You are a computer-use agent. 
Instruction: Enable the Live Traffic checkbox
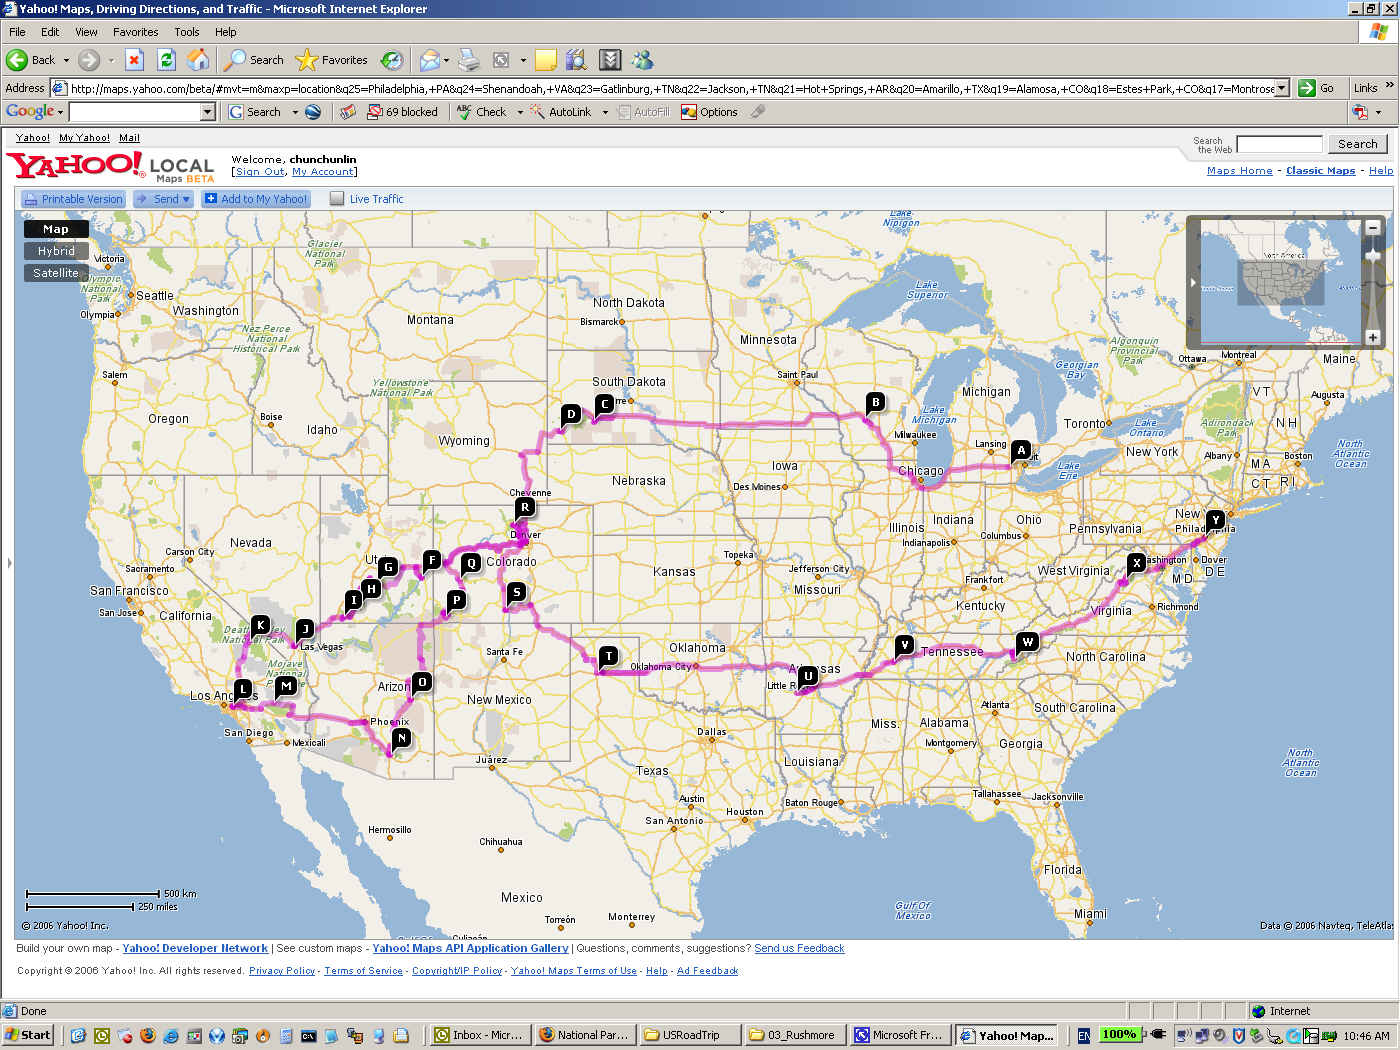coord(337,199)
